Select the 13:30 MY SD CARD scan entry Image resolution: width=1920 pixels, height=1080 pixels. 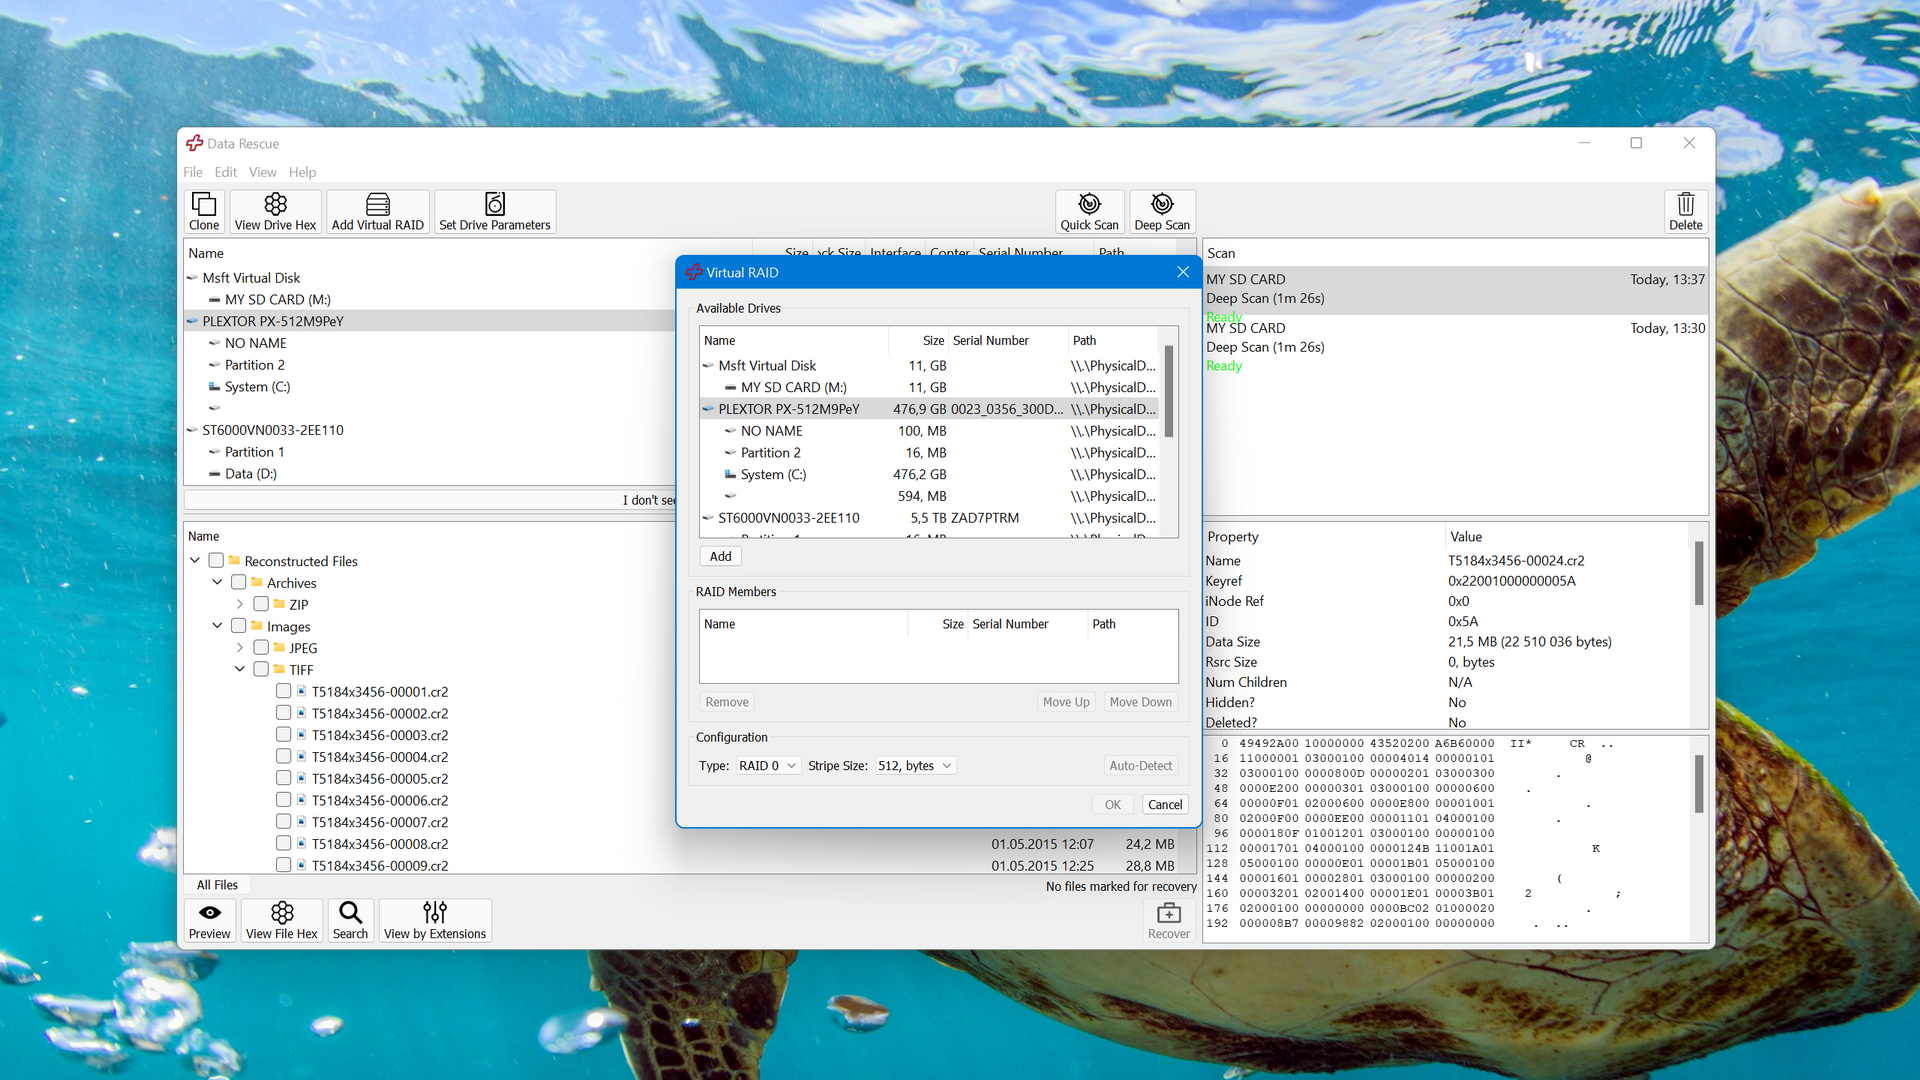click(1455, 347)
